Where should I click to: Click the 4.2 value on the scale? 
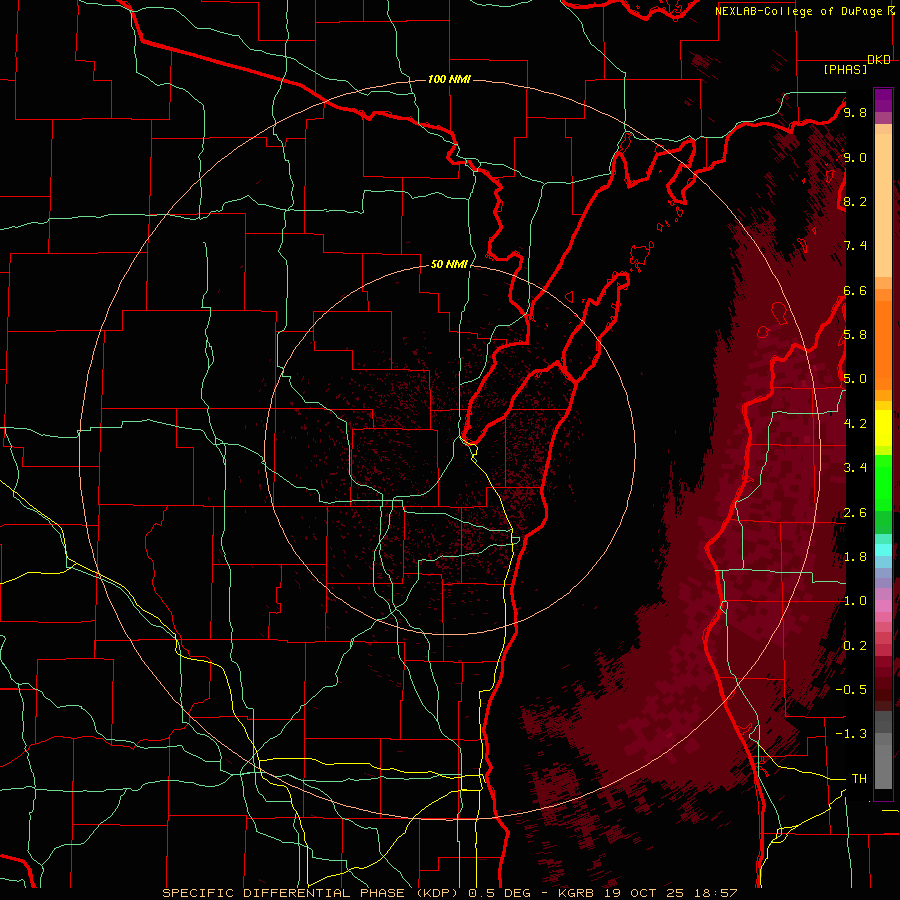point(855,424)
